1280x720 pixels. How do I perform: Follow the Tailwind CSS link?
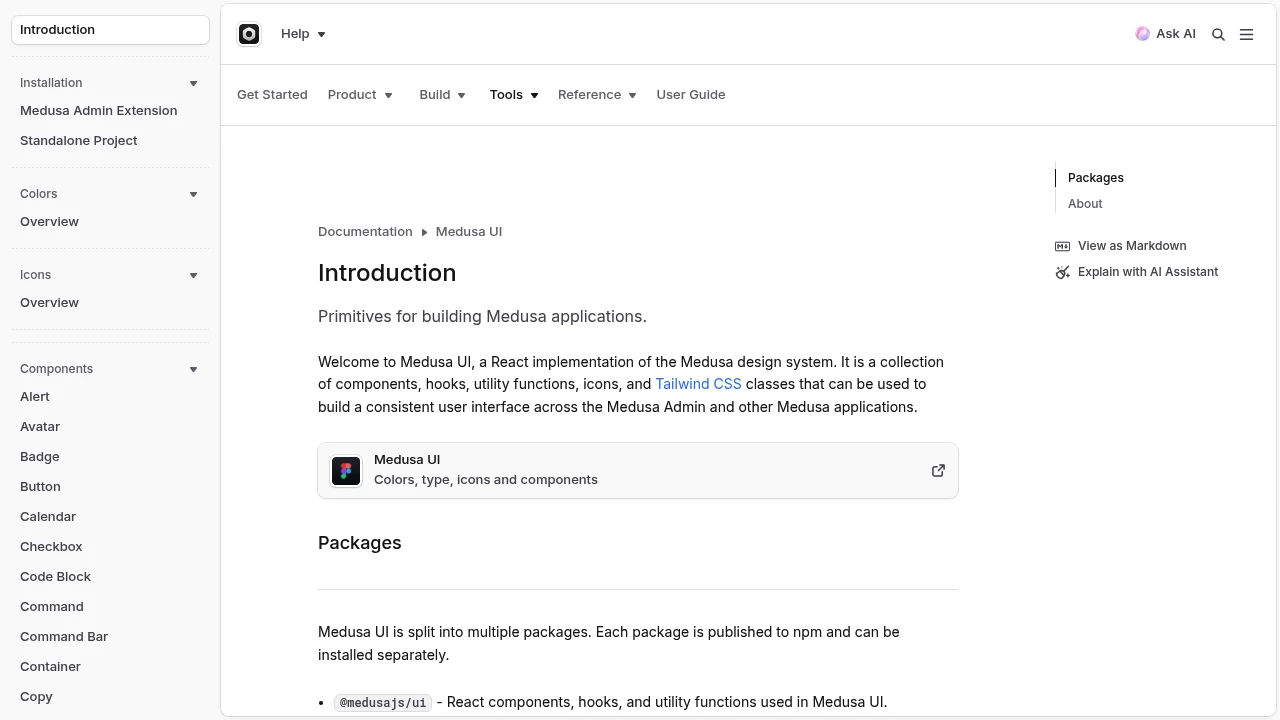[698, 384]
